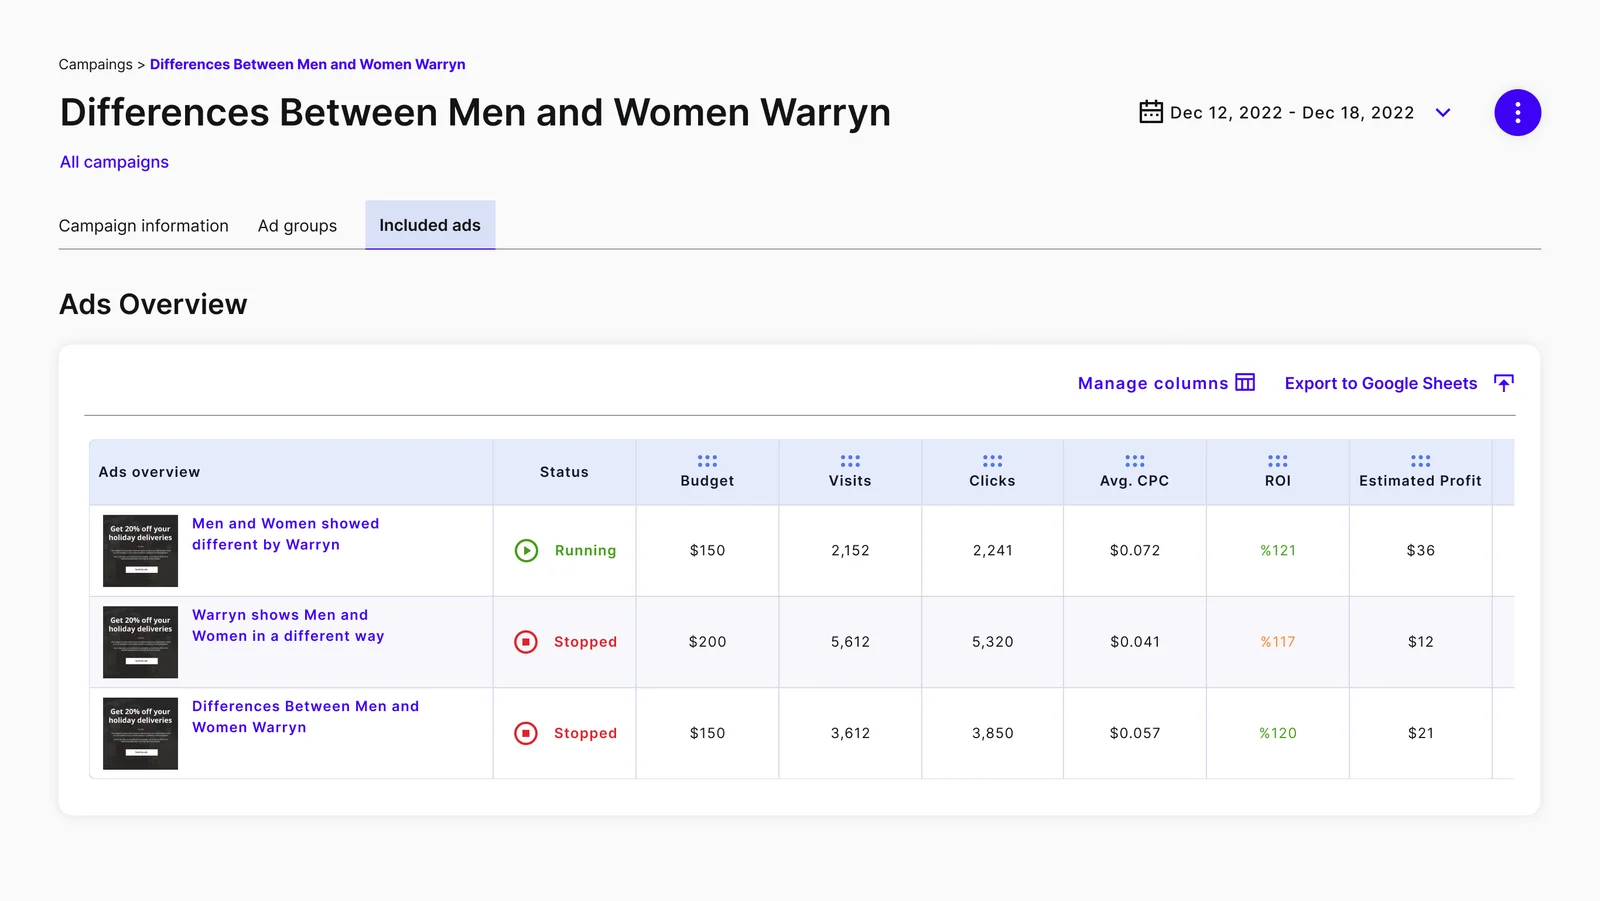Click the $0.072 average CPC value
The image size is (1600, 901).
pyautogui.click(x=1135, y=551)
